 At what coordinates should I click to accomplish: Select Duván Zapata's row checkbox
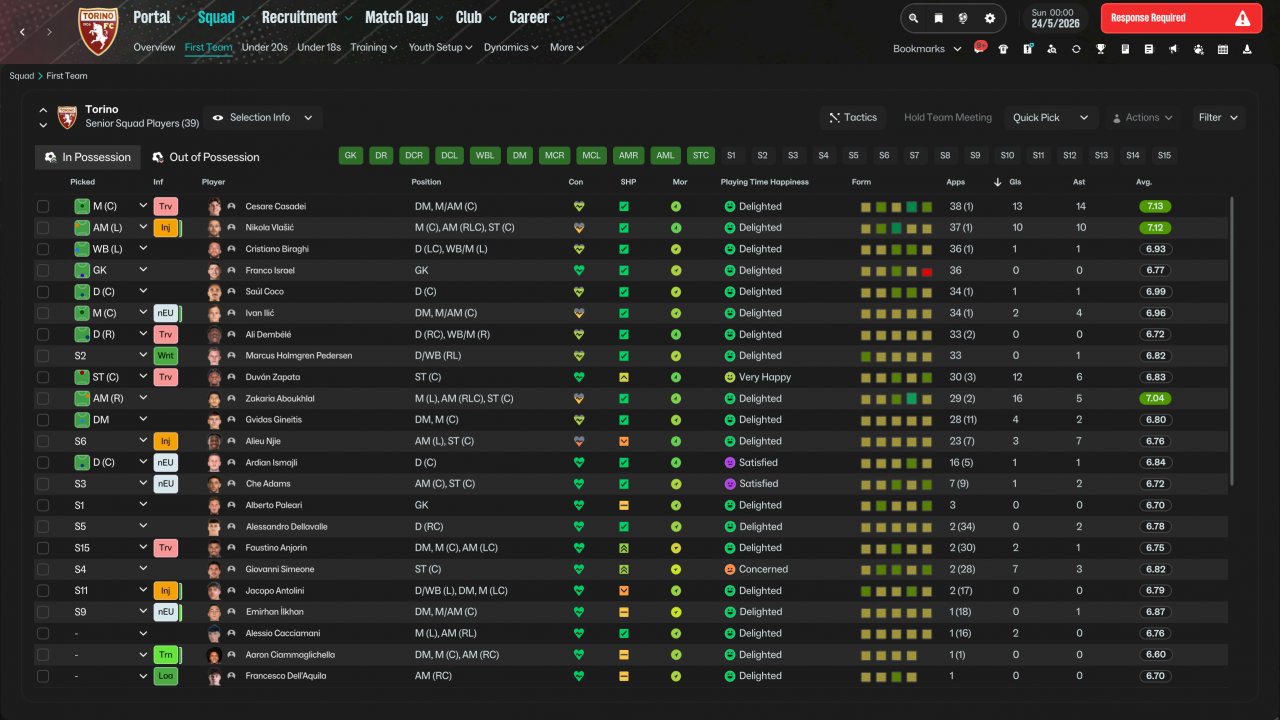43,377
